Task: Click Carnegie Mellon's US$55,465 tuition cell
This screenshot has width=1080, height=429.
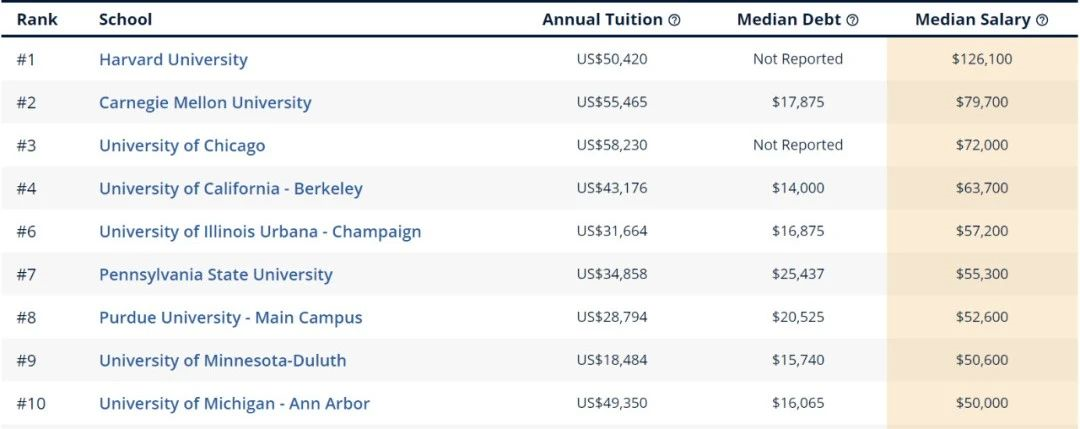Action: (612, 103)
